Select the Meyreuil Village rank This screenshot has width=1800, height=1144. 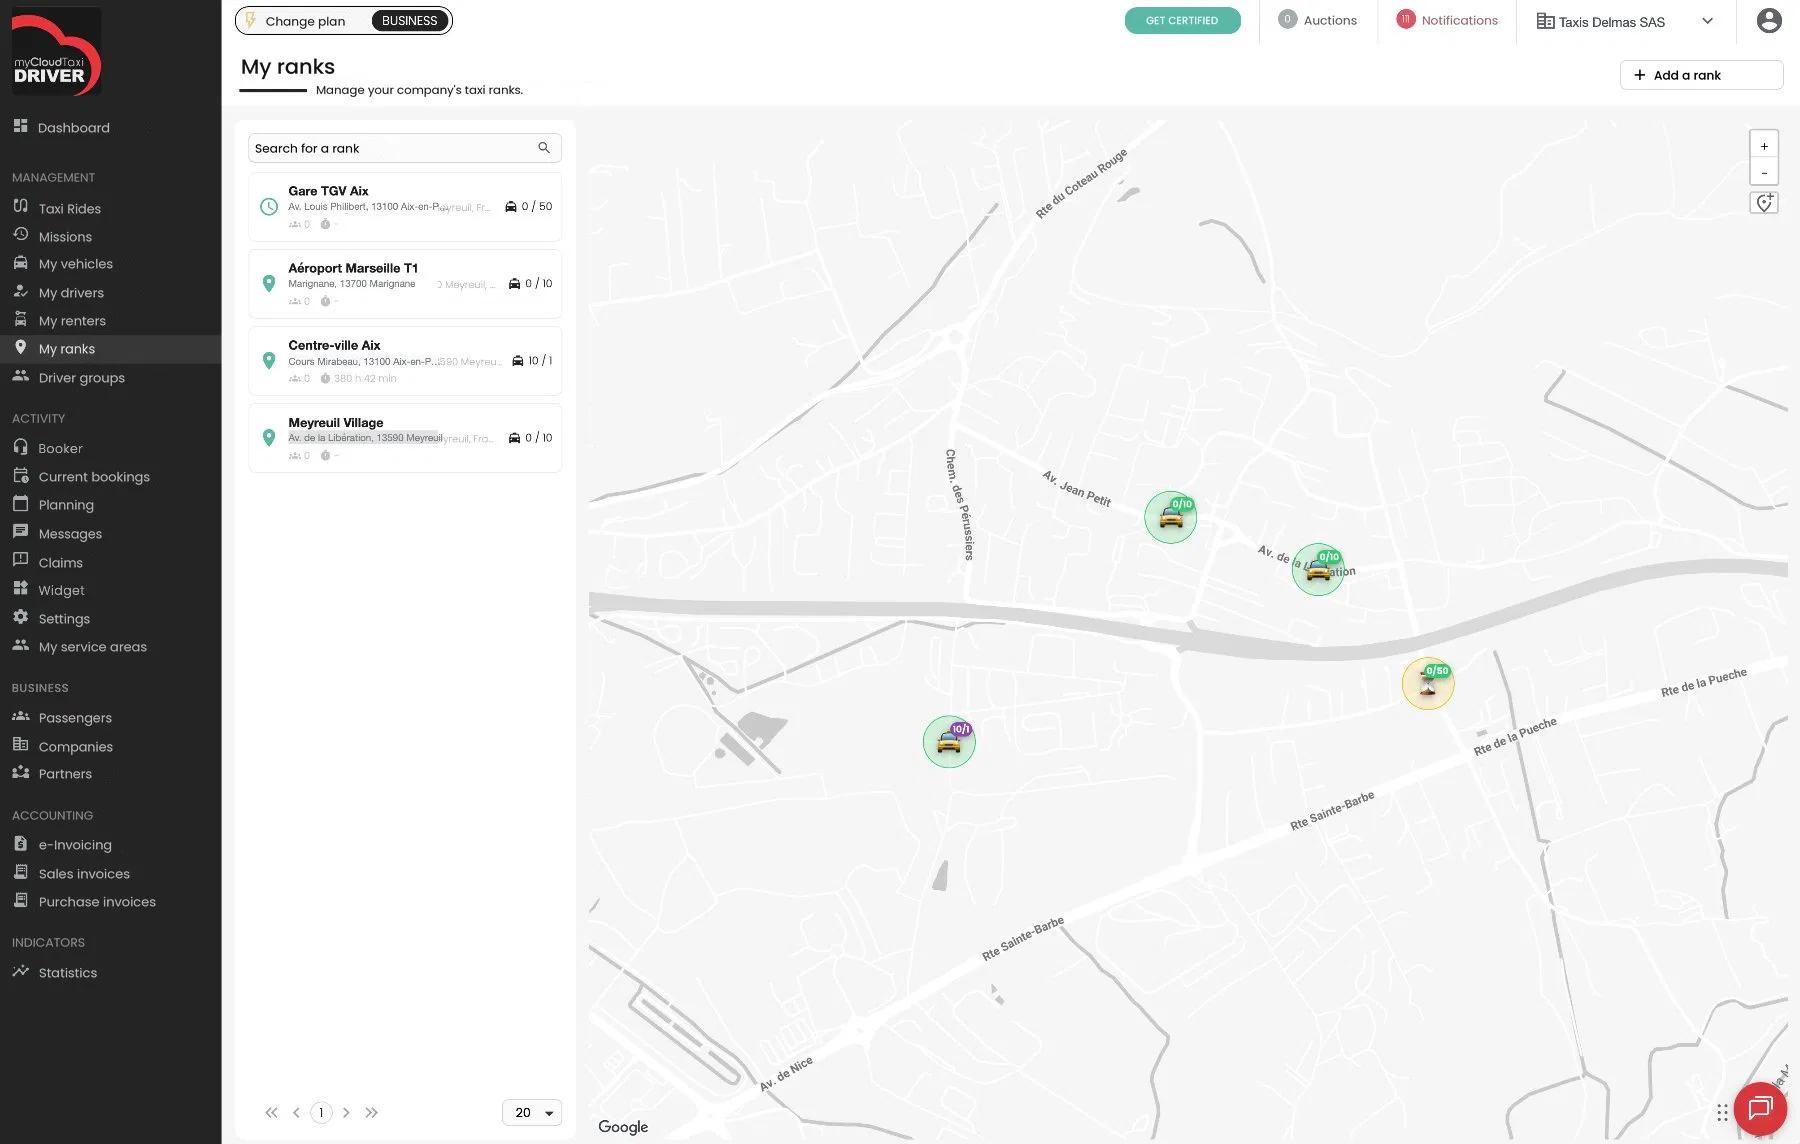pyautogui.click(x=404, y=438)
